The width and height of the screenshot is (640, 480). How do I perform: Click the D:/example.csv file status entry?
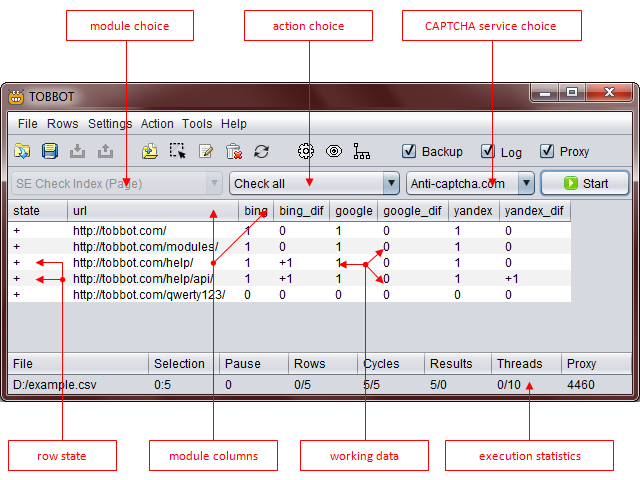55,384
